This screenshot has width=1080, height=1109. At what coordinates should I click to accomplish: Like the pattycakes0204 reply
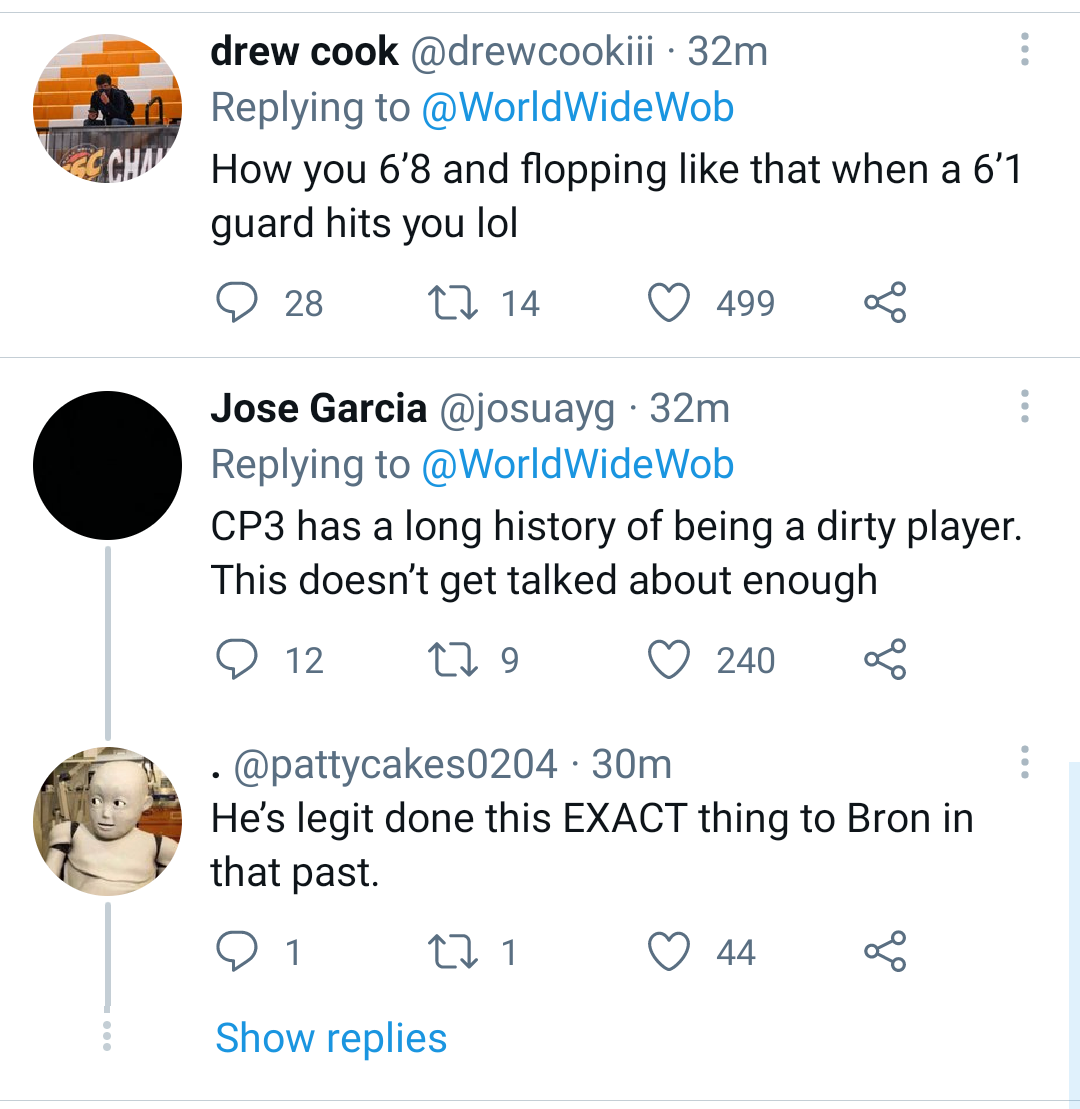pyautogui.click(x=671, y=952)
